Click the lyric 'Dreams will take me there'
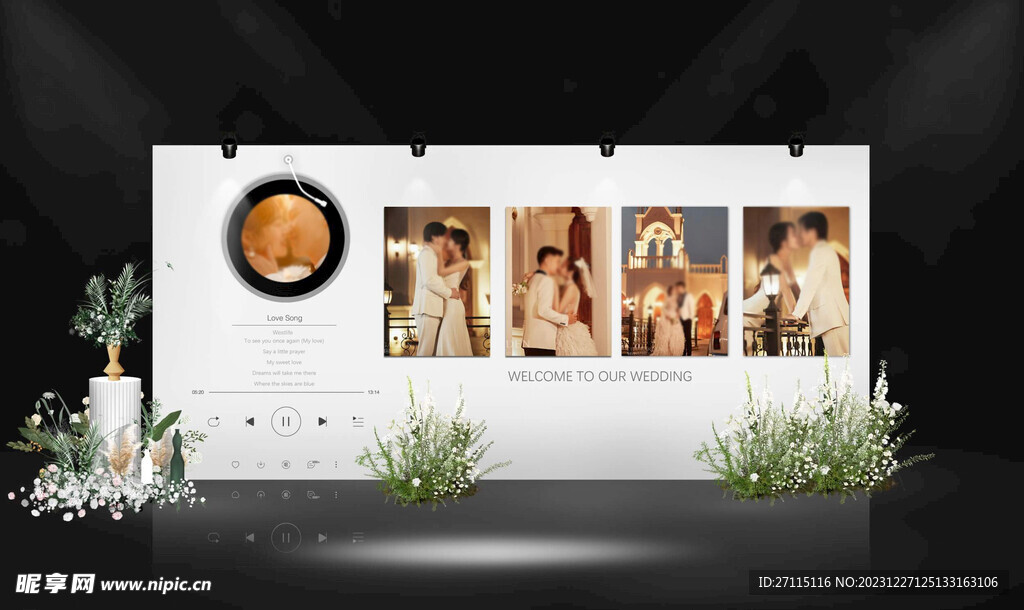This screenshot has width=1024, height=610. (284, 373)
